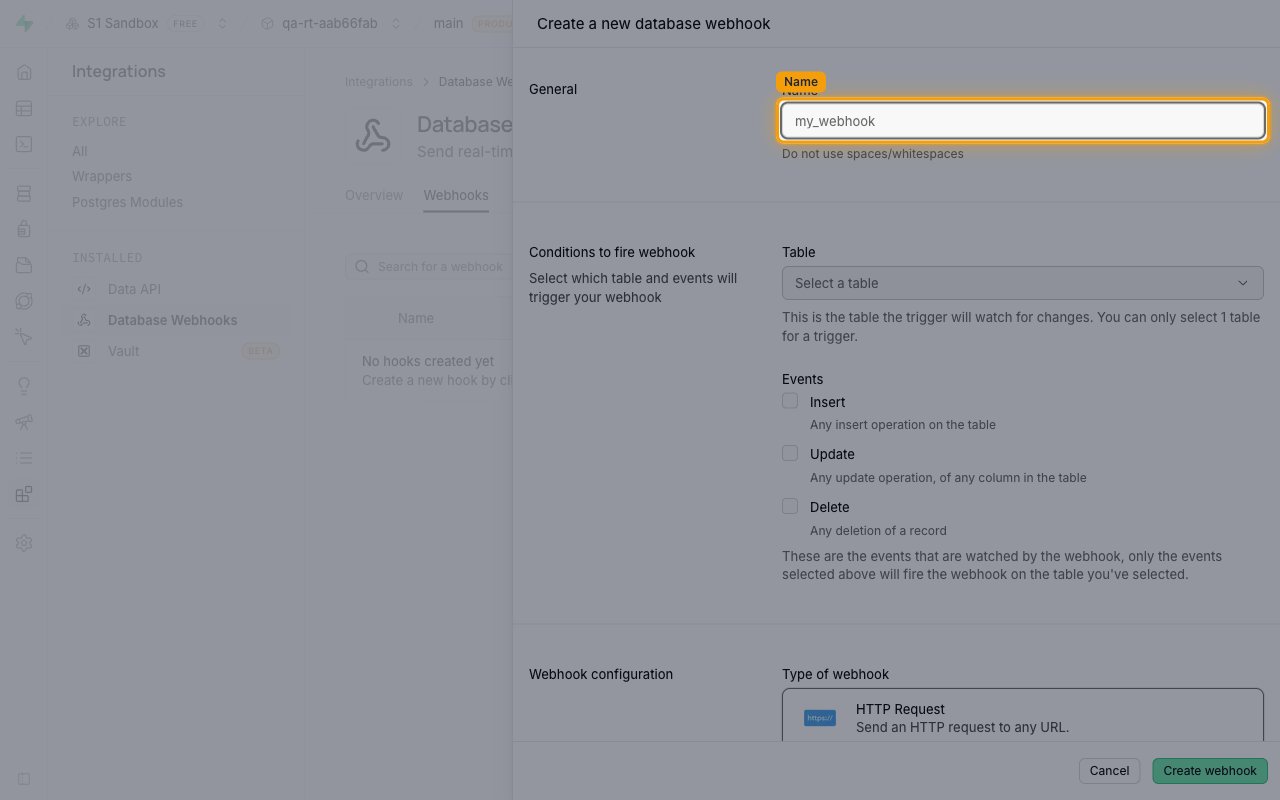Click the organization icon beside S1 Sandbox
Viewport: 1280px width, 800px height.
point(73,23)
